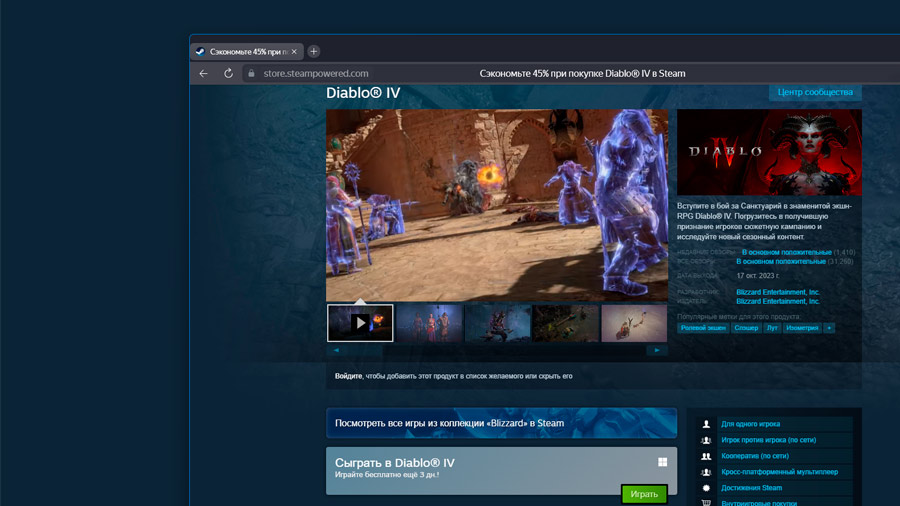Close the Steam browser tab

tap(294, 52)
